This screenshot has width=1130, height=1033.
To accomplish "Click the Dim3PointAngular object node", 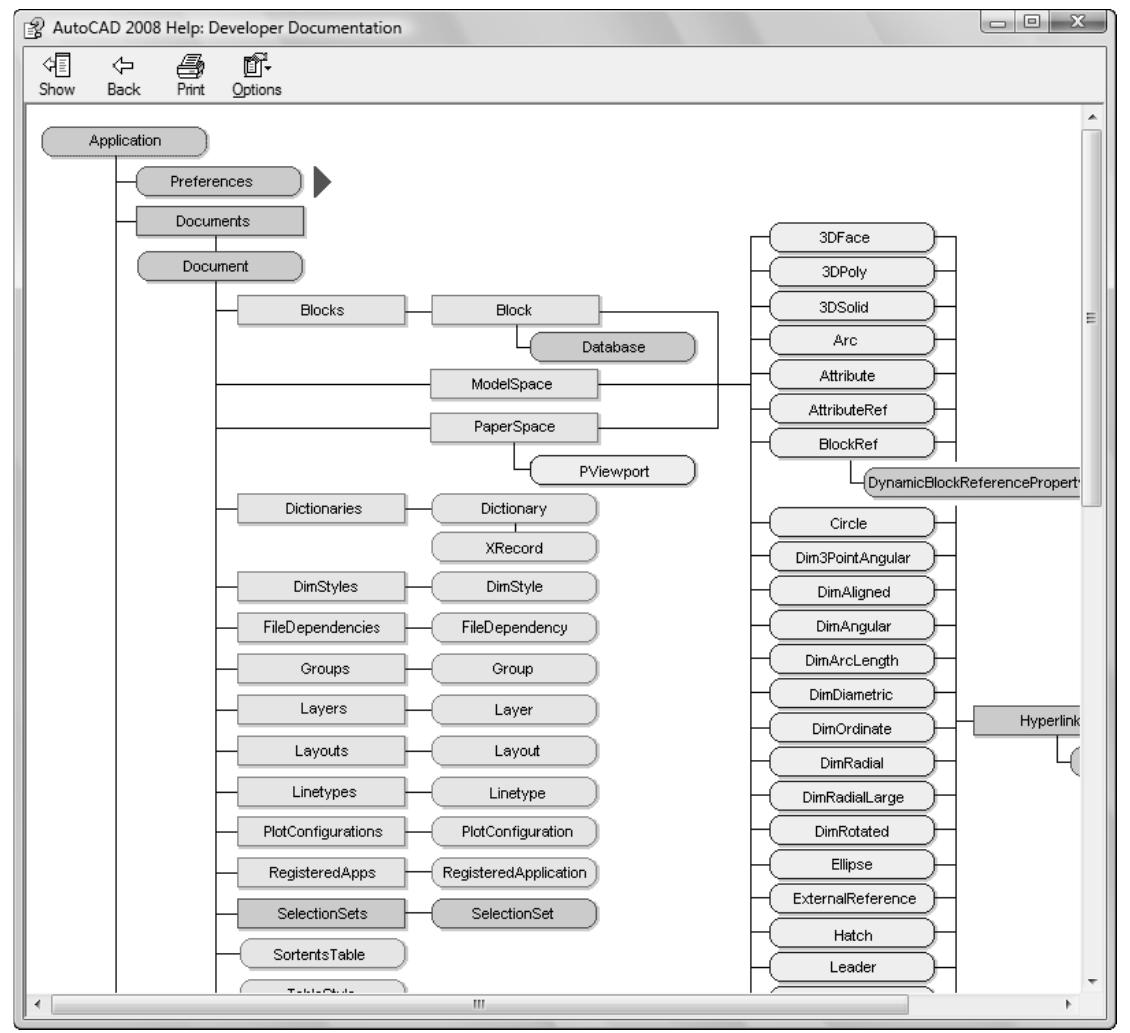I will [851, 557].
